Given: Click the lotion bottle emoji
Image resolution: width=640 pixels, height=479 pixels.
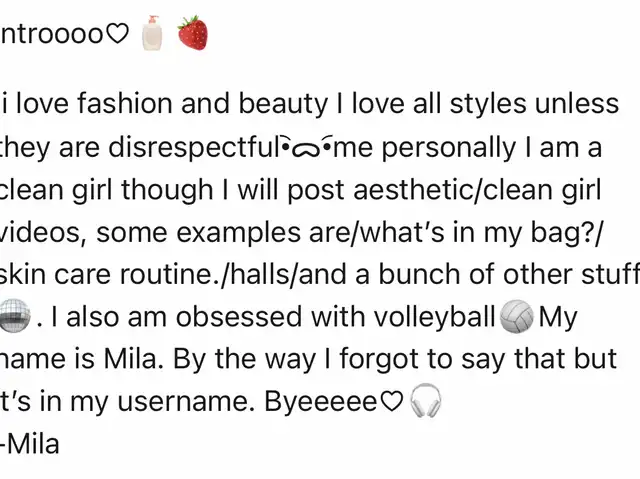Looking at the screenshot, I should coord(152,33).
